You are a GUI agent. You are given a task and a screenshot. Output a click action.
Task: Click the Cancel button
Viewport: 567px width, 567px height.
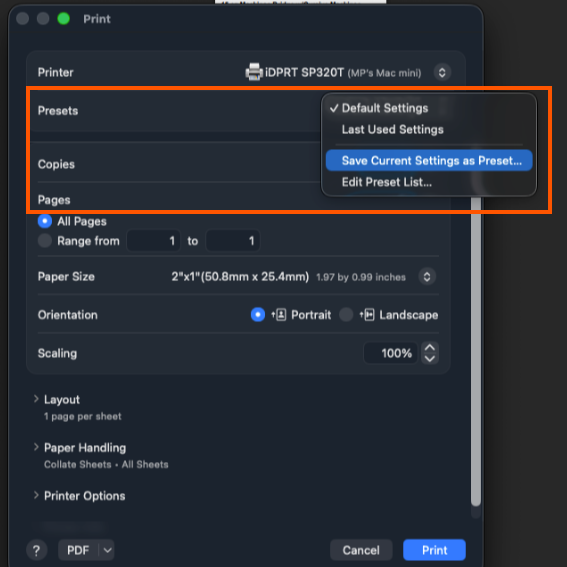361,550
